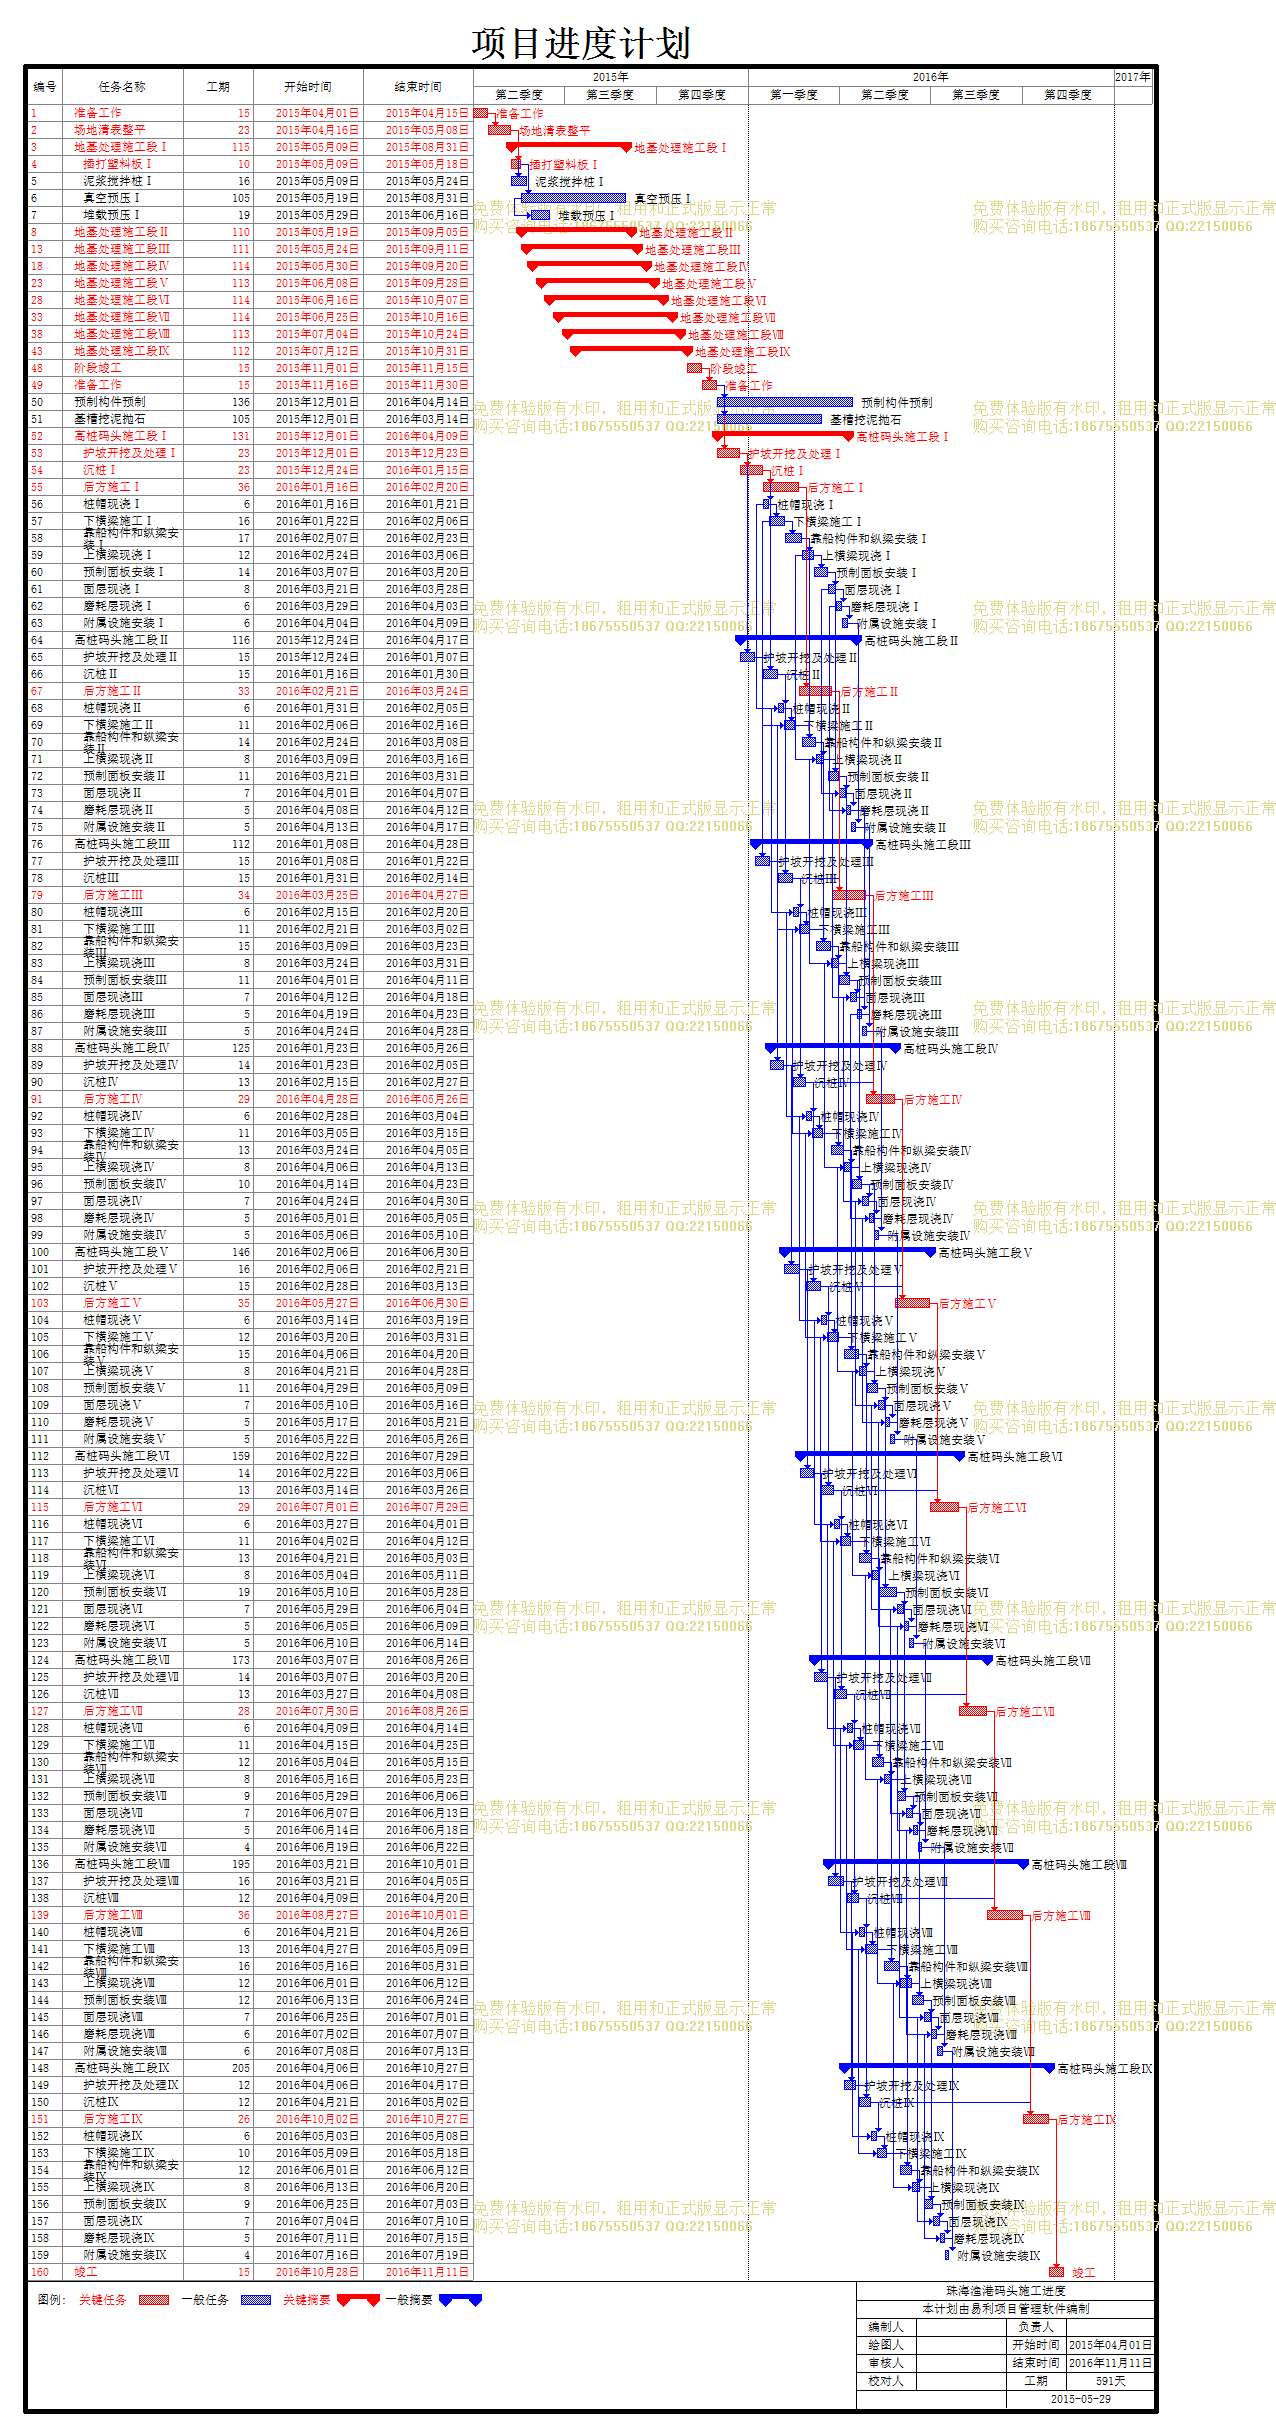Click the 堆载预压Ⅰ blue Gantt bar
Viewport: 1276px width, 2435px height.
tap(540, 215)
